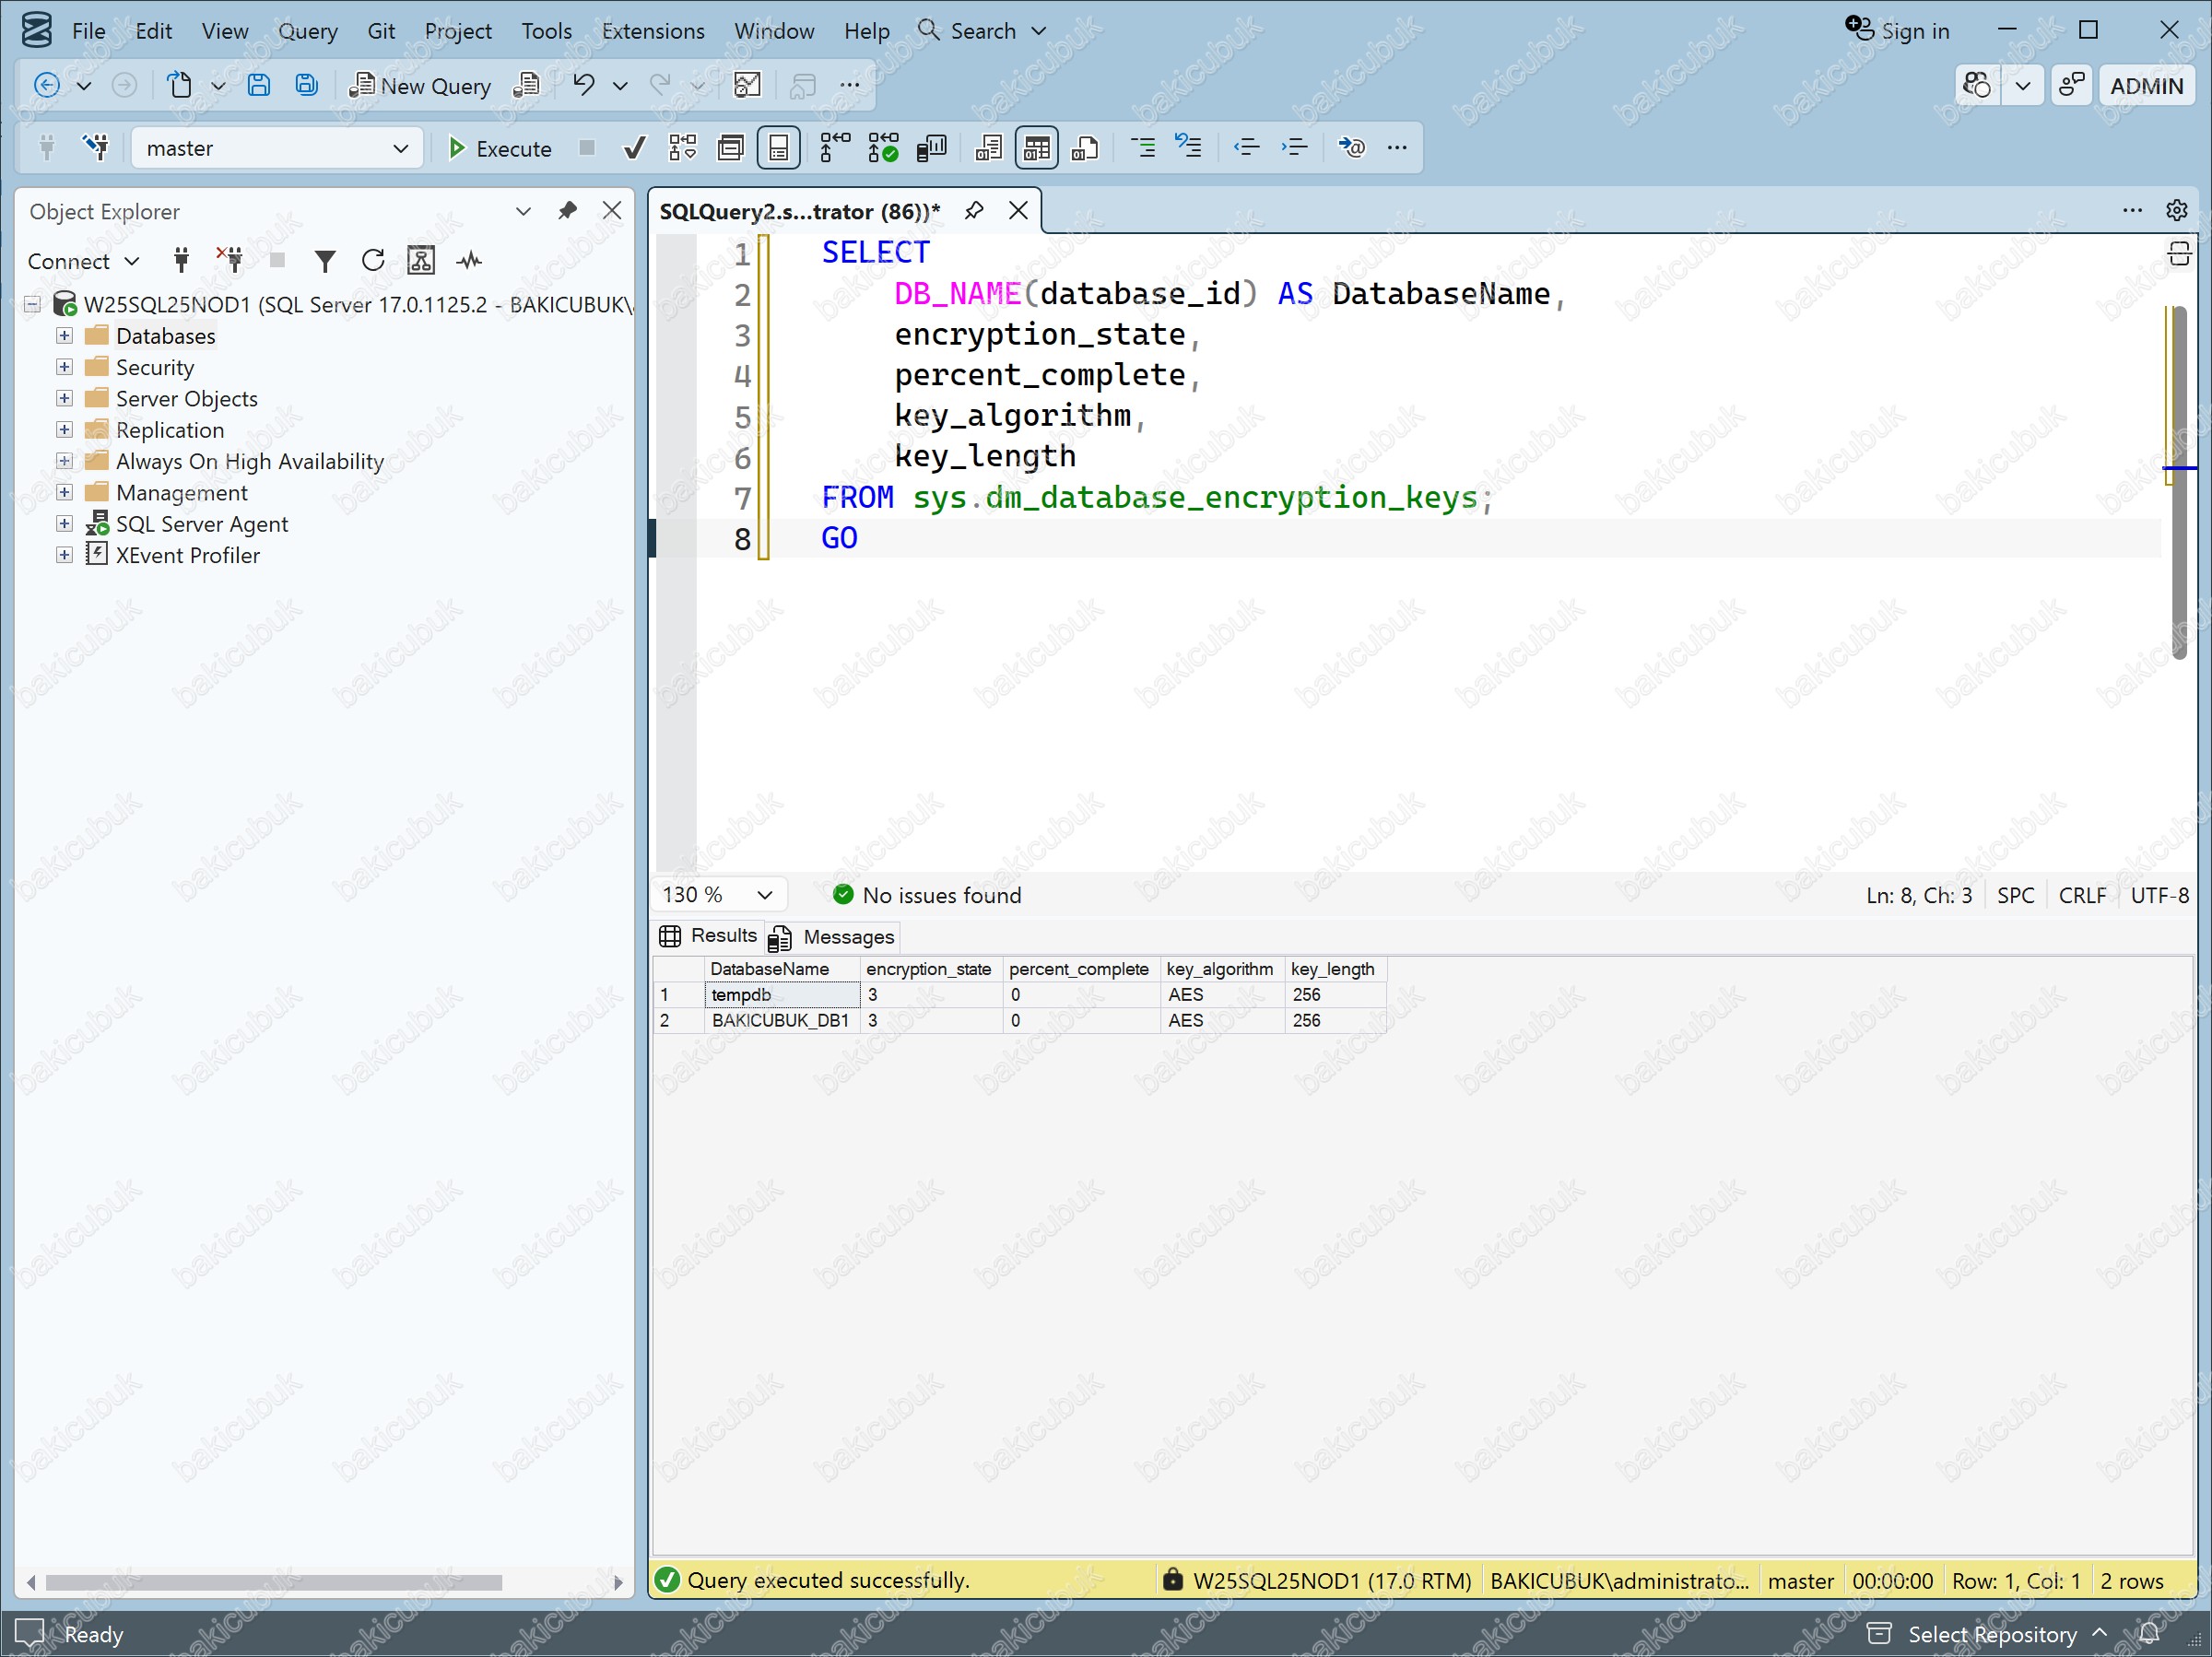Click the Save file icon
The image size is (2212, 1657).
click(x=258, y=85)
